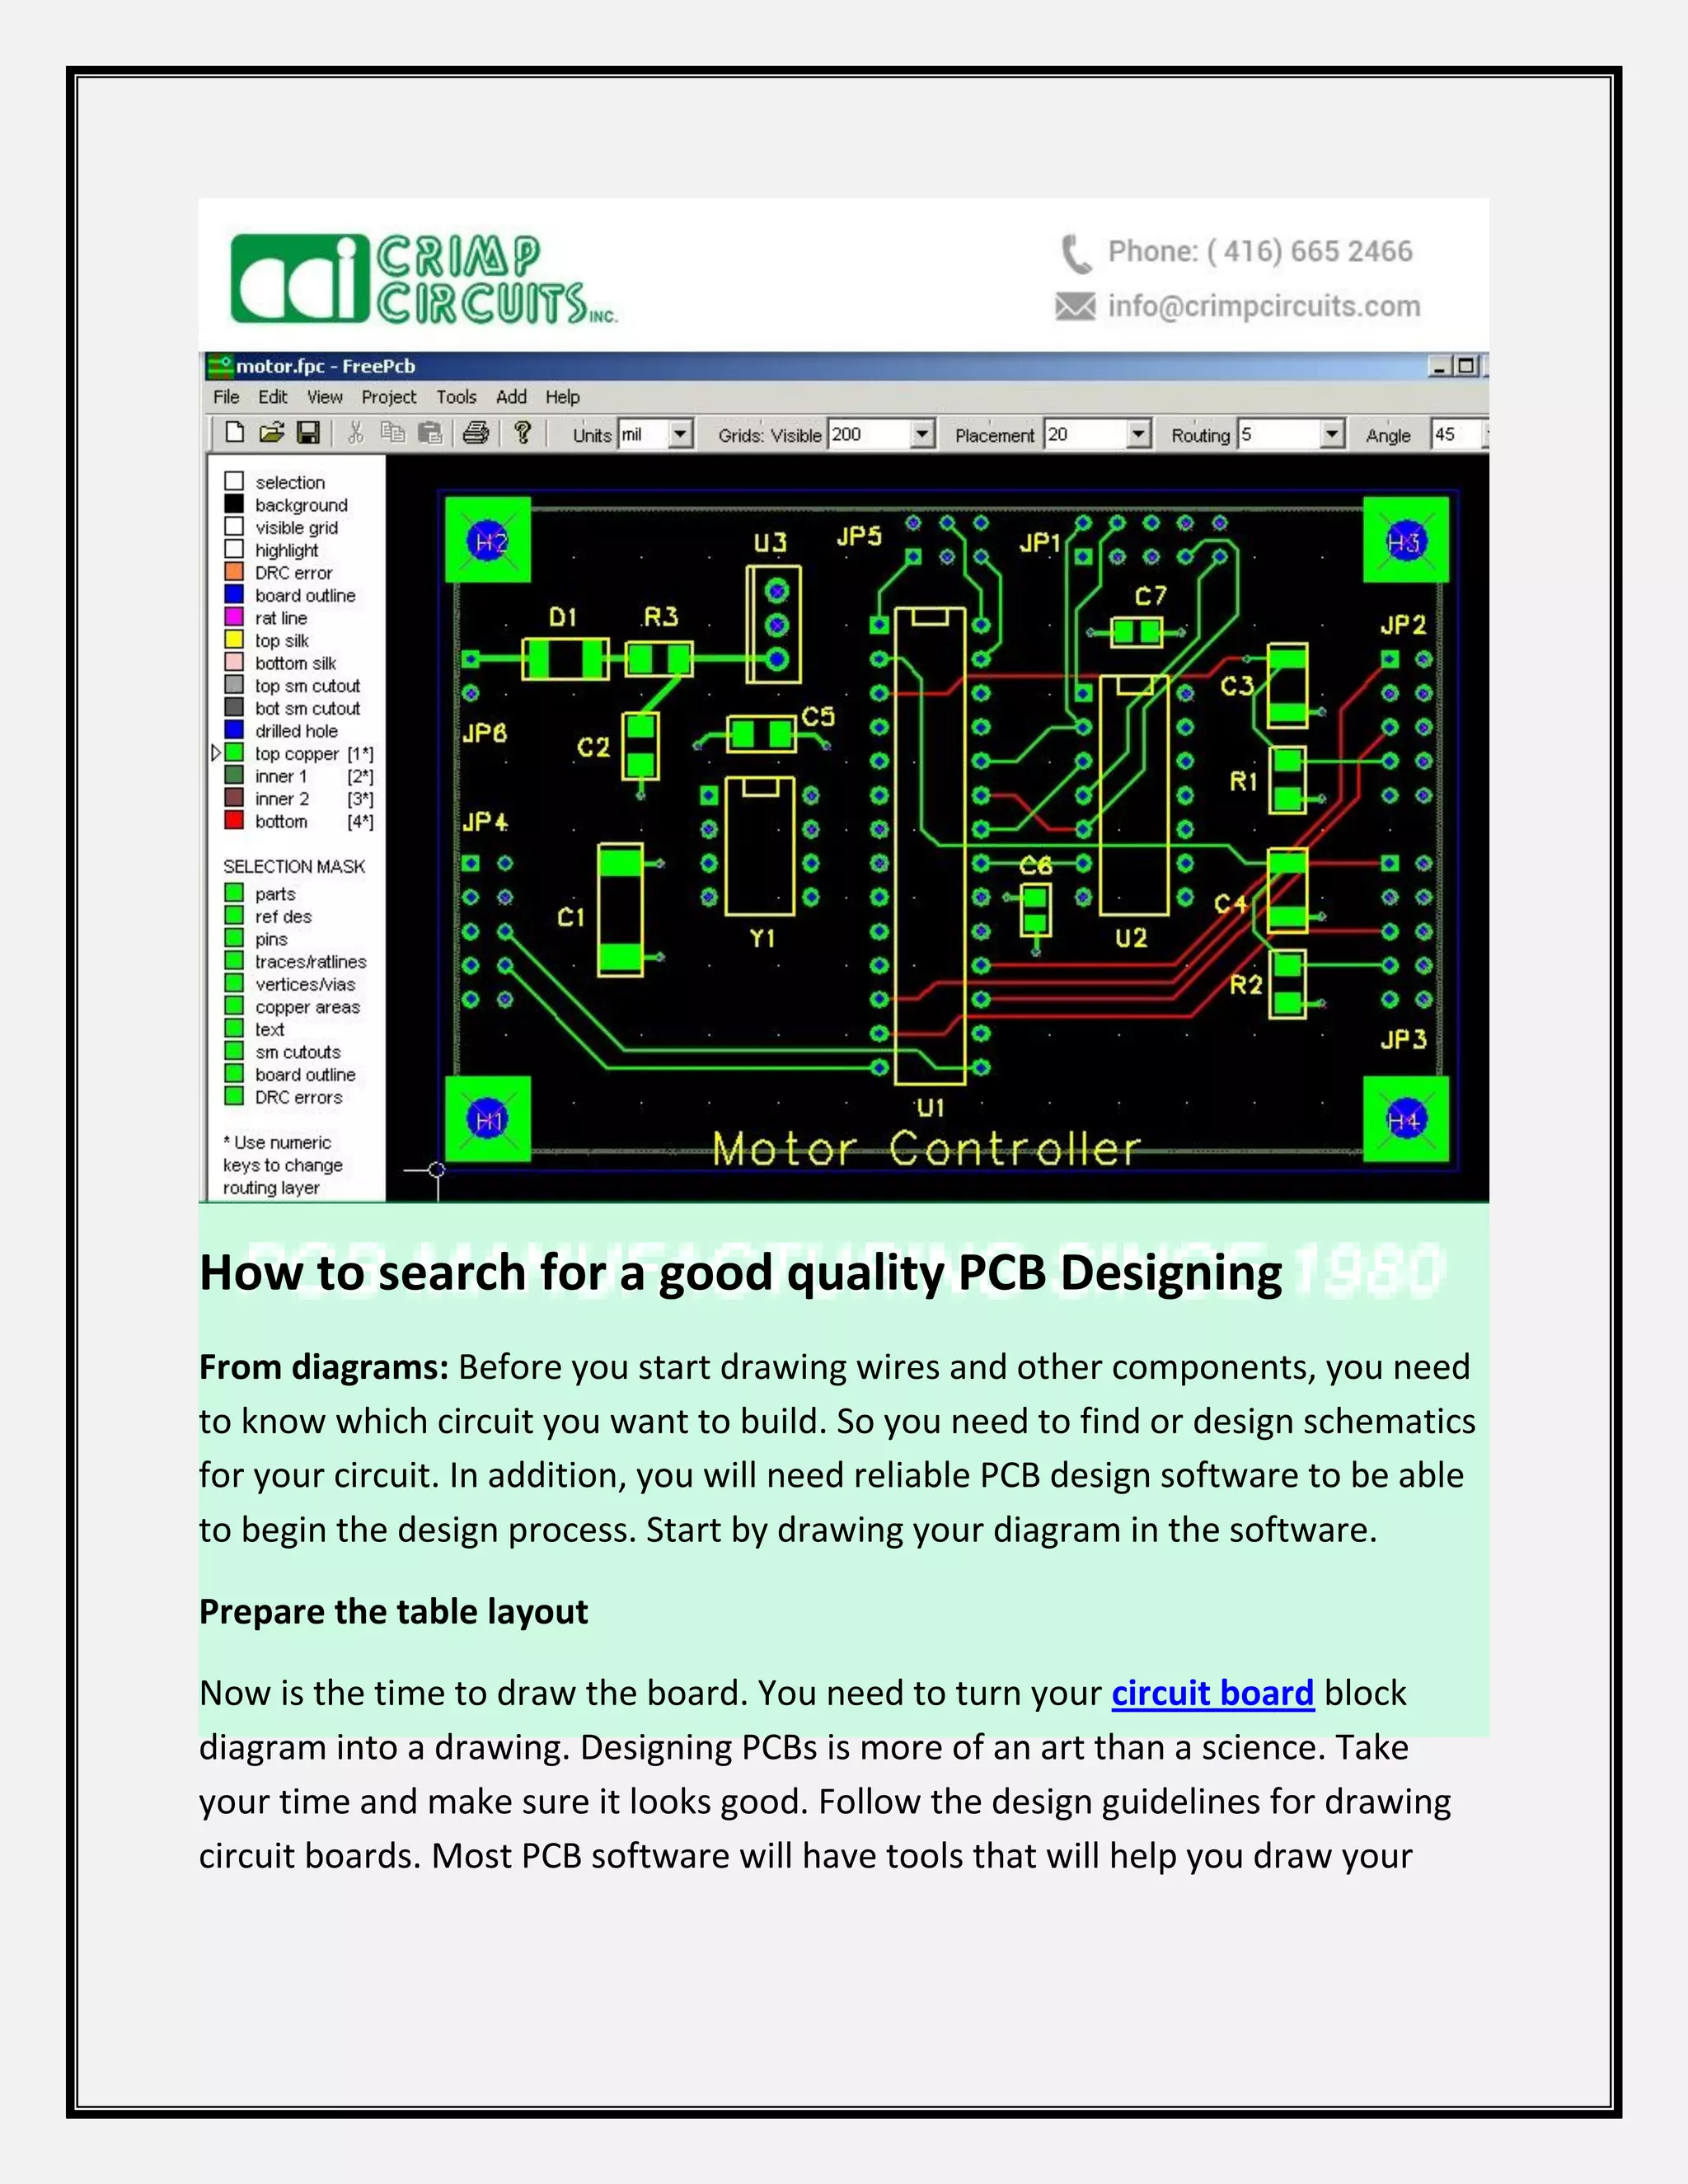Toggle the text selection mask box

pyautogui.click(x=234, y=1028)
